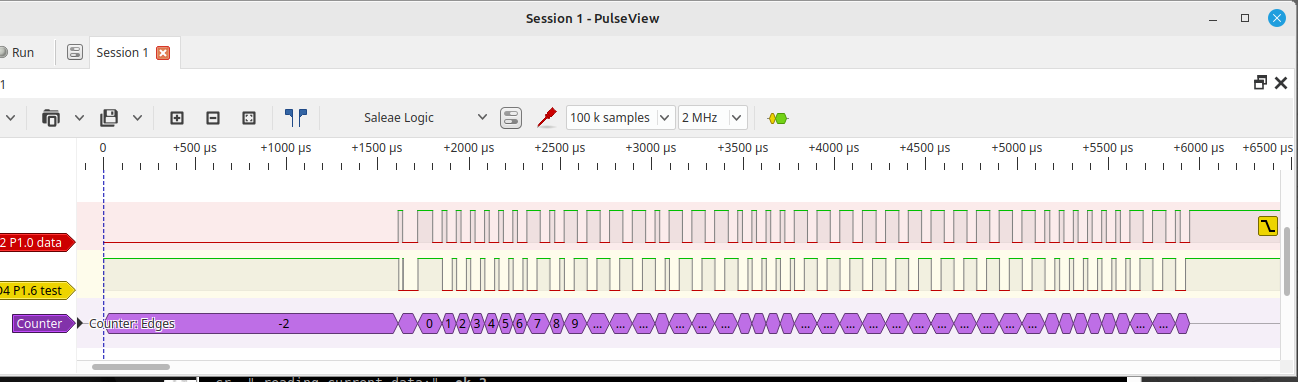This screenshot has width=1298, height=382.
Task: Click the +500 µs ruler mark
Action: point(194,147)
